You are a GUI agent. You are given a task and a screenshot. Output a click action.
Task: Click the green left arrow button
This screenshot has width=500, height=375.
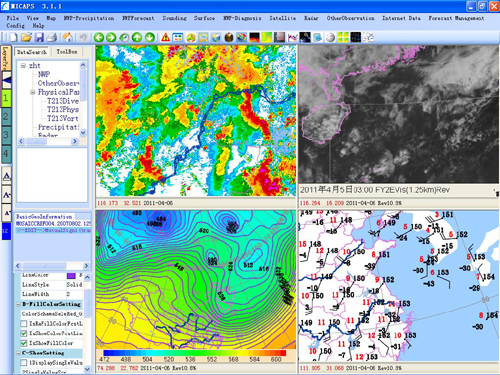tap(99, 37)
